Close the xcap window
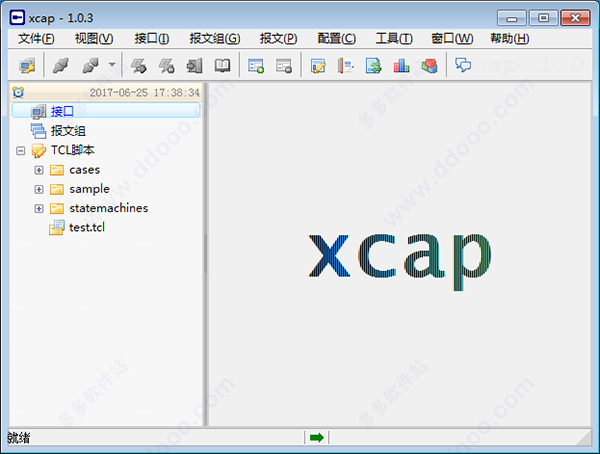 (575, 18)
